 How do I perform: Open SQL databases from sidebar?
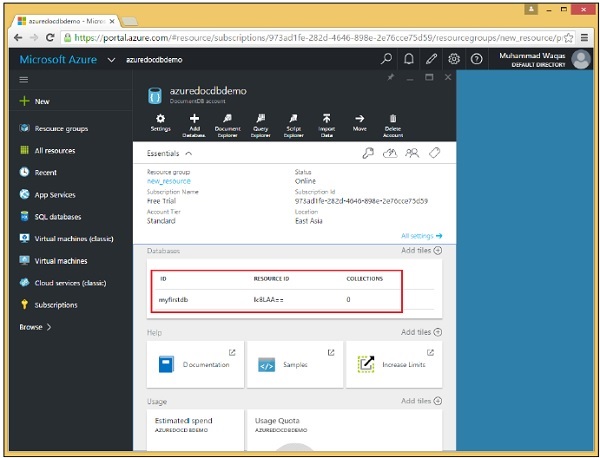pos(57,216)
